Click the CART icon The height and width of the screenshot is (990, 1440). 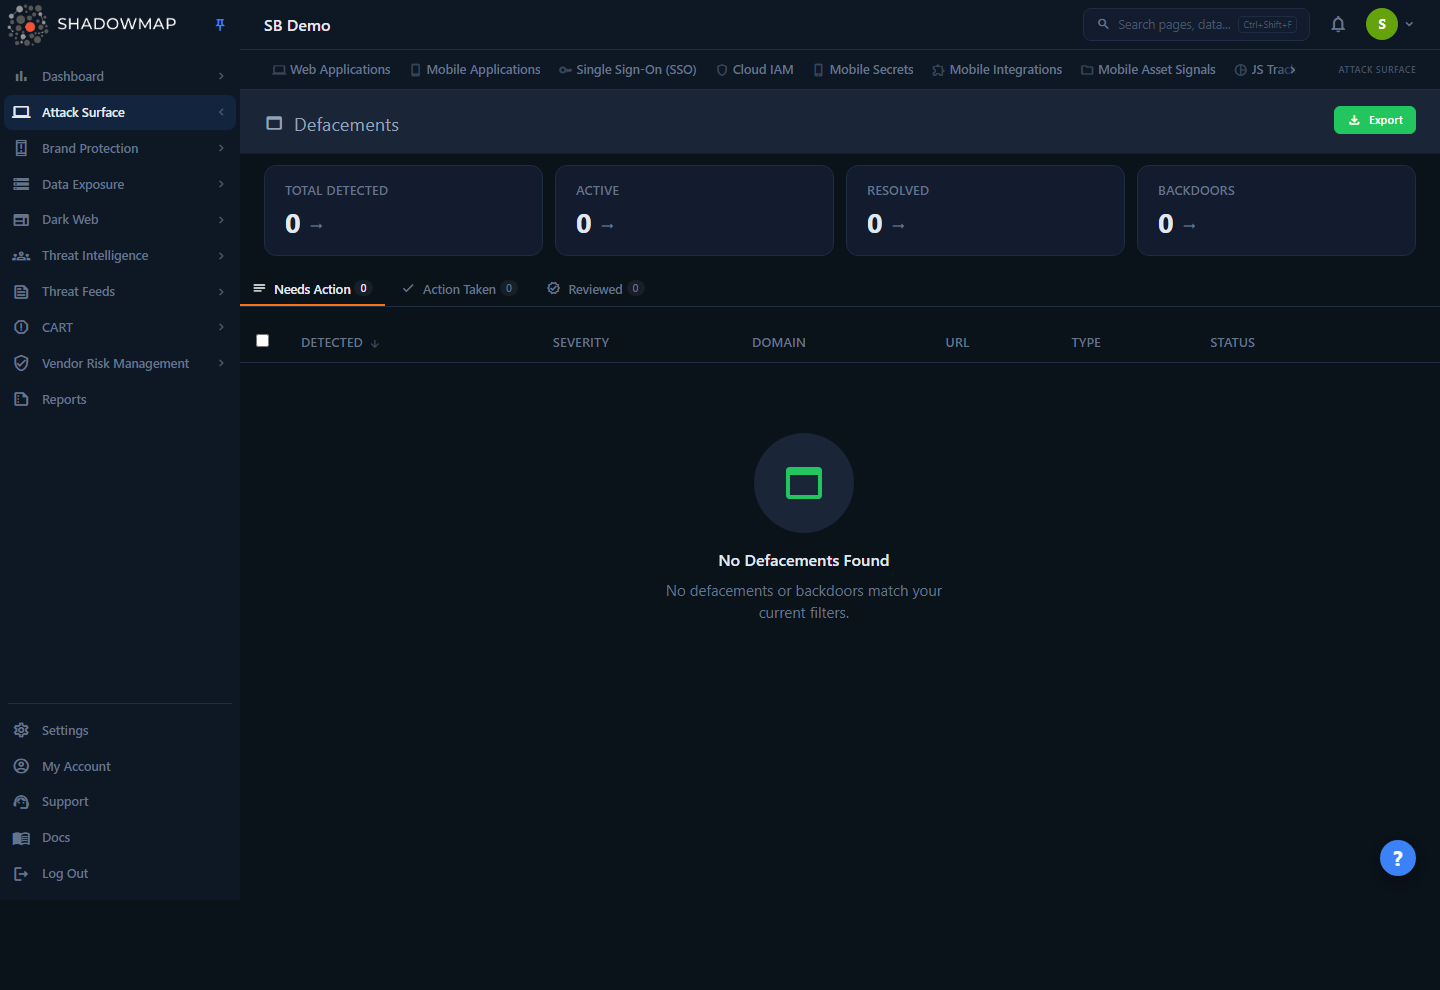pos(21,327)
